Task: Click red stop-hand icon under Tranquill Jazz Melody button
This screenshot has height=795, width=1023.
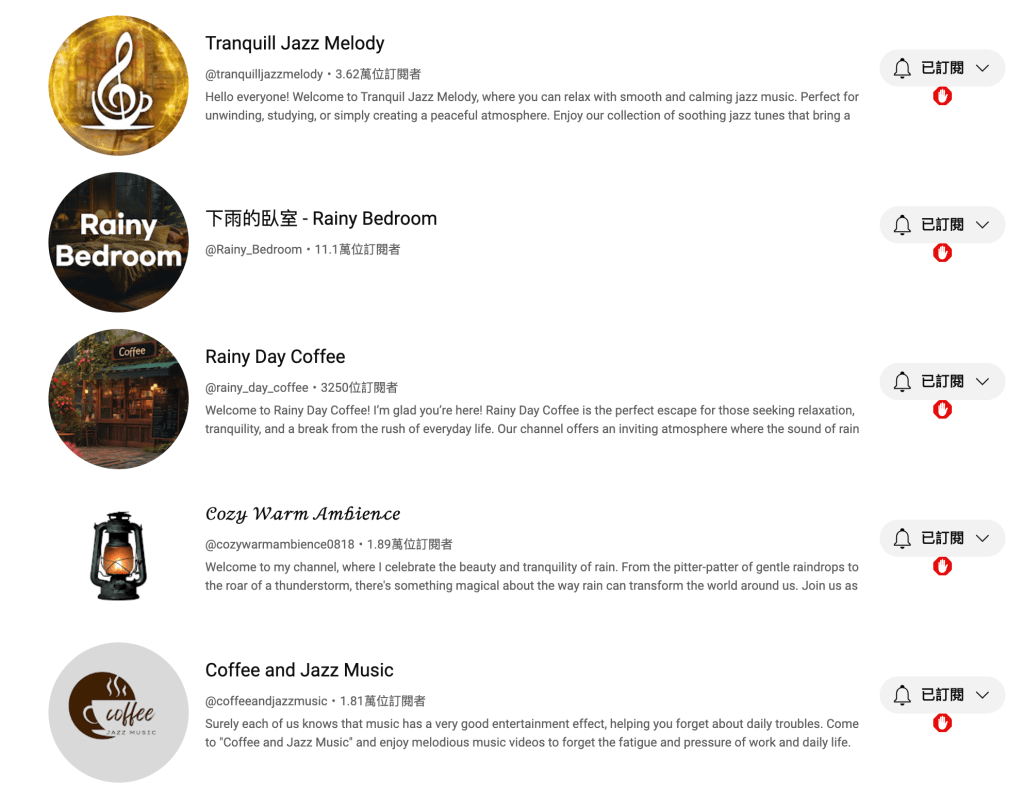Action: click(x=942, y=97)
